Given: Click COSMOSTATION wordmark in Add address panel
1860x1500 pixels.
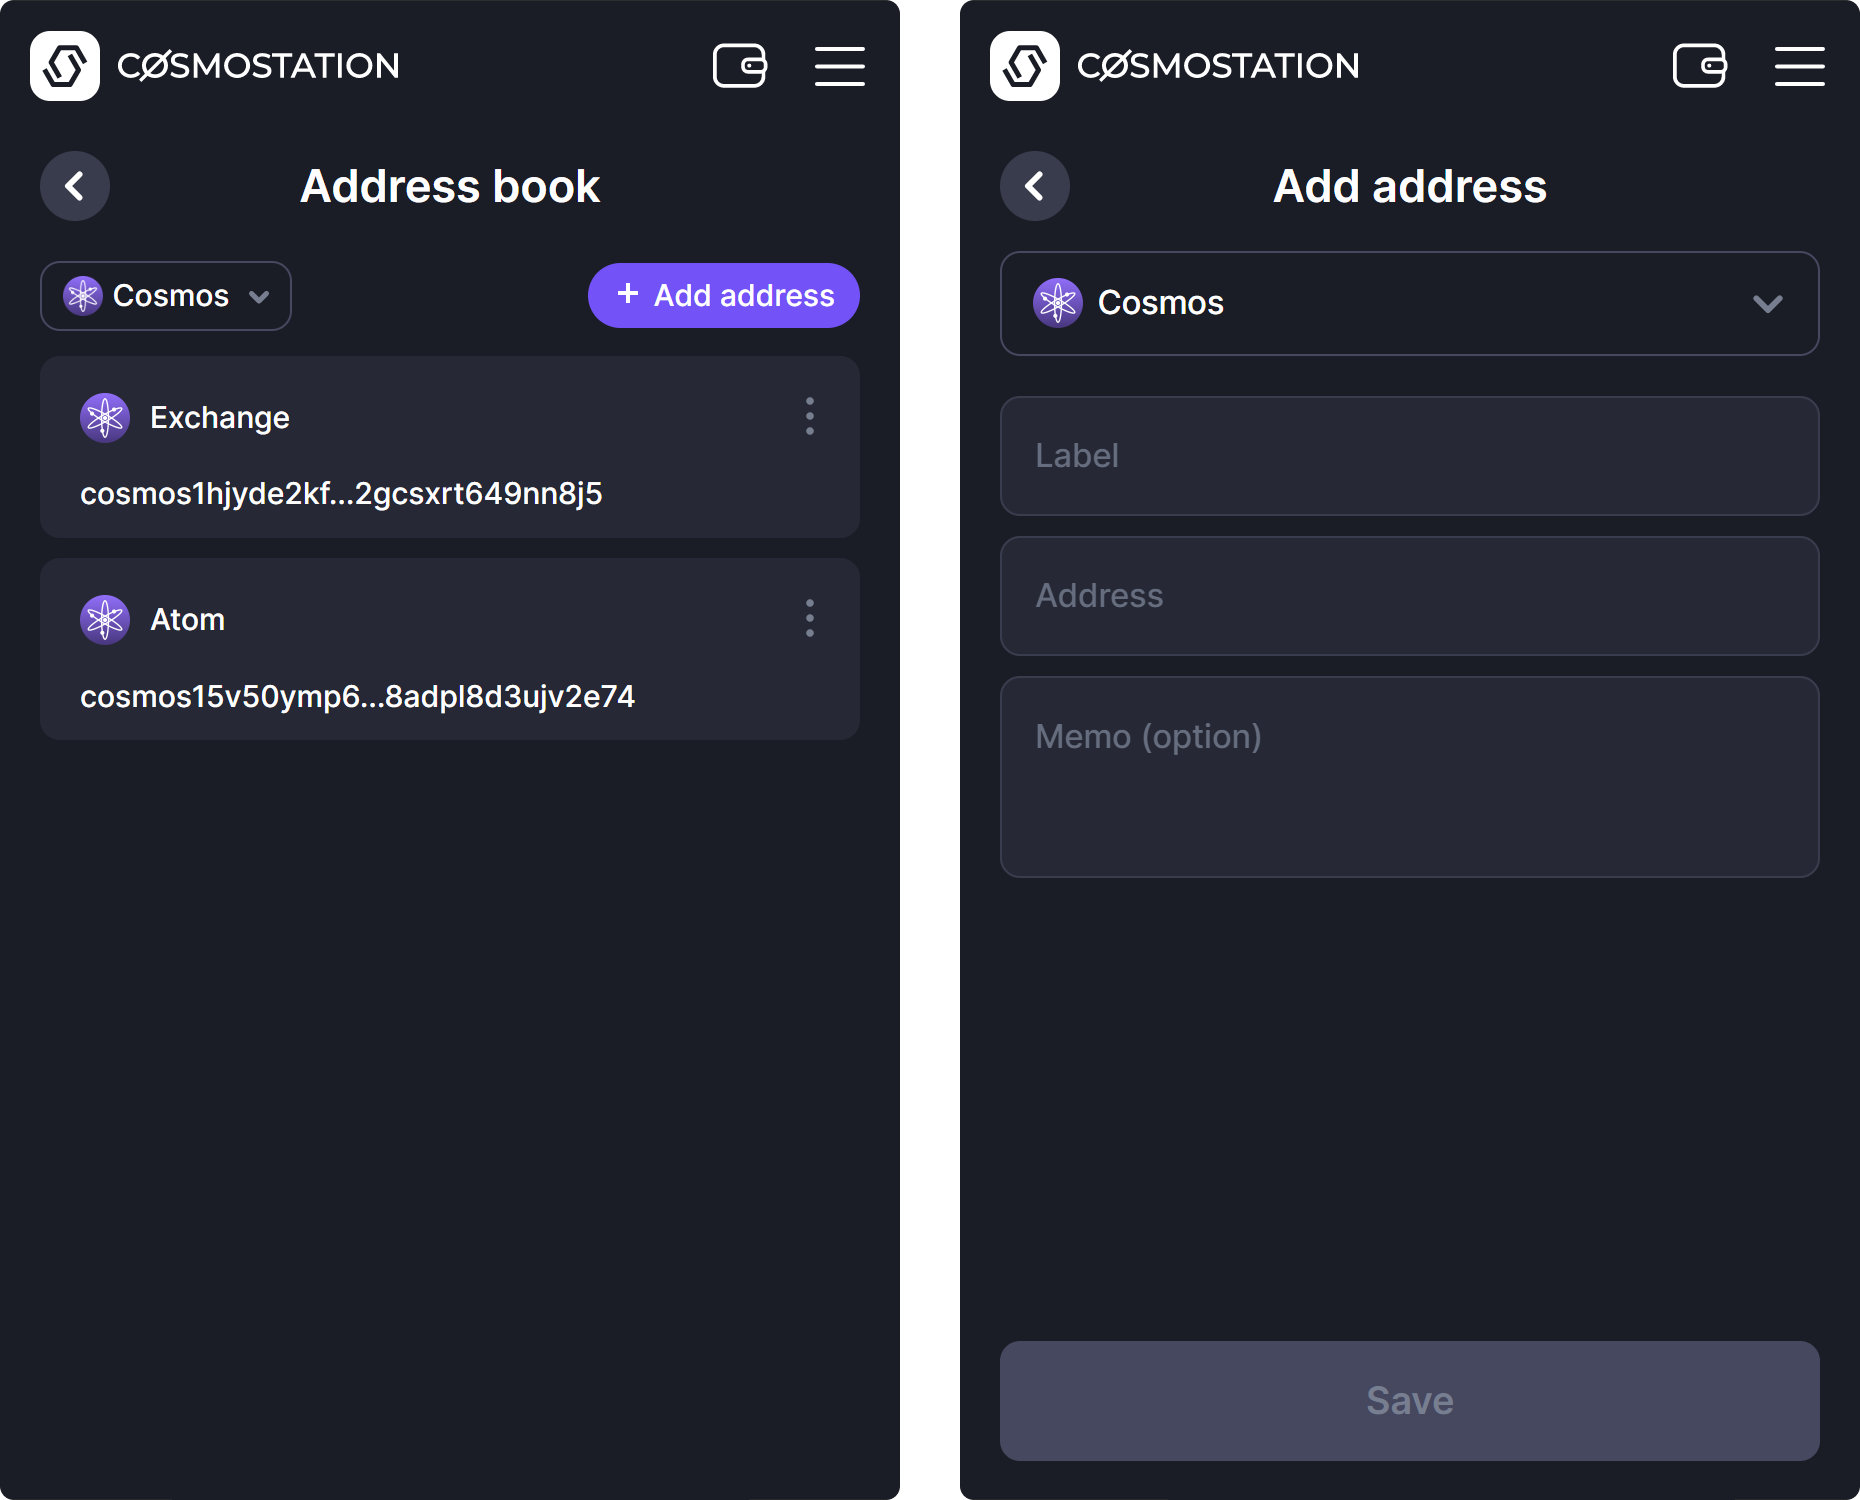Looking at the screenshot, I should click(1218, 66).
